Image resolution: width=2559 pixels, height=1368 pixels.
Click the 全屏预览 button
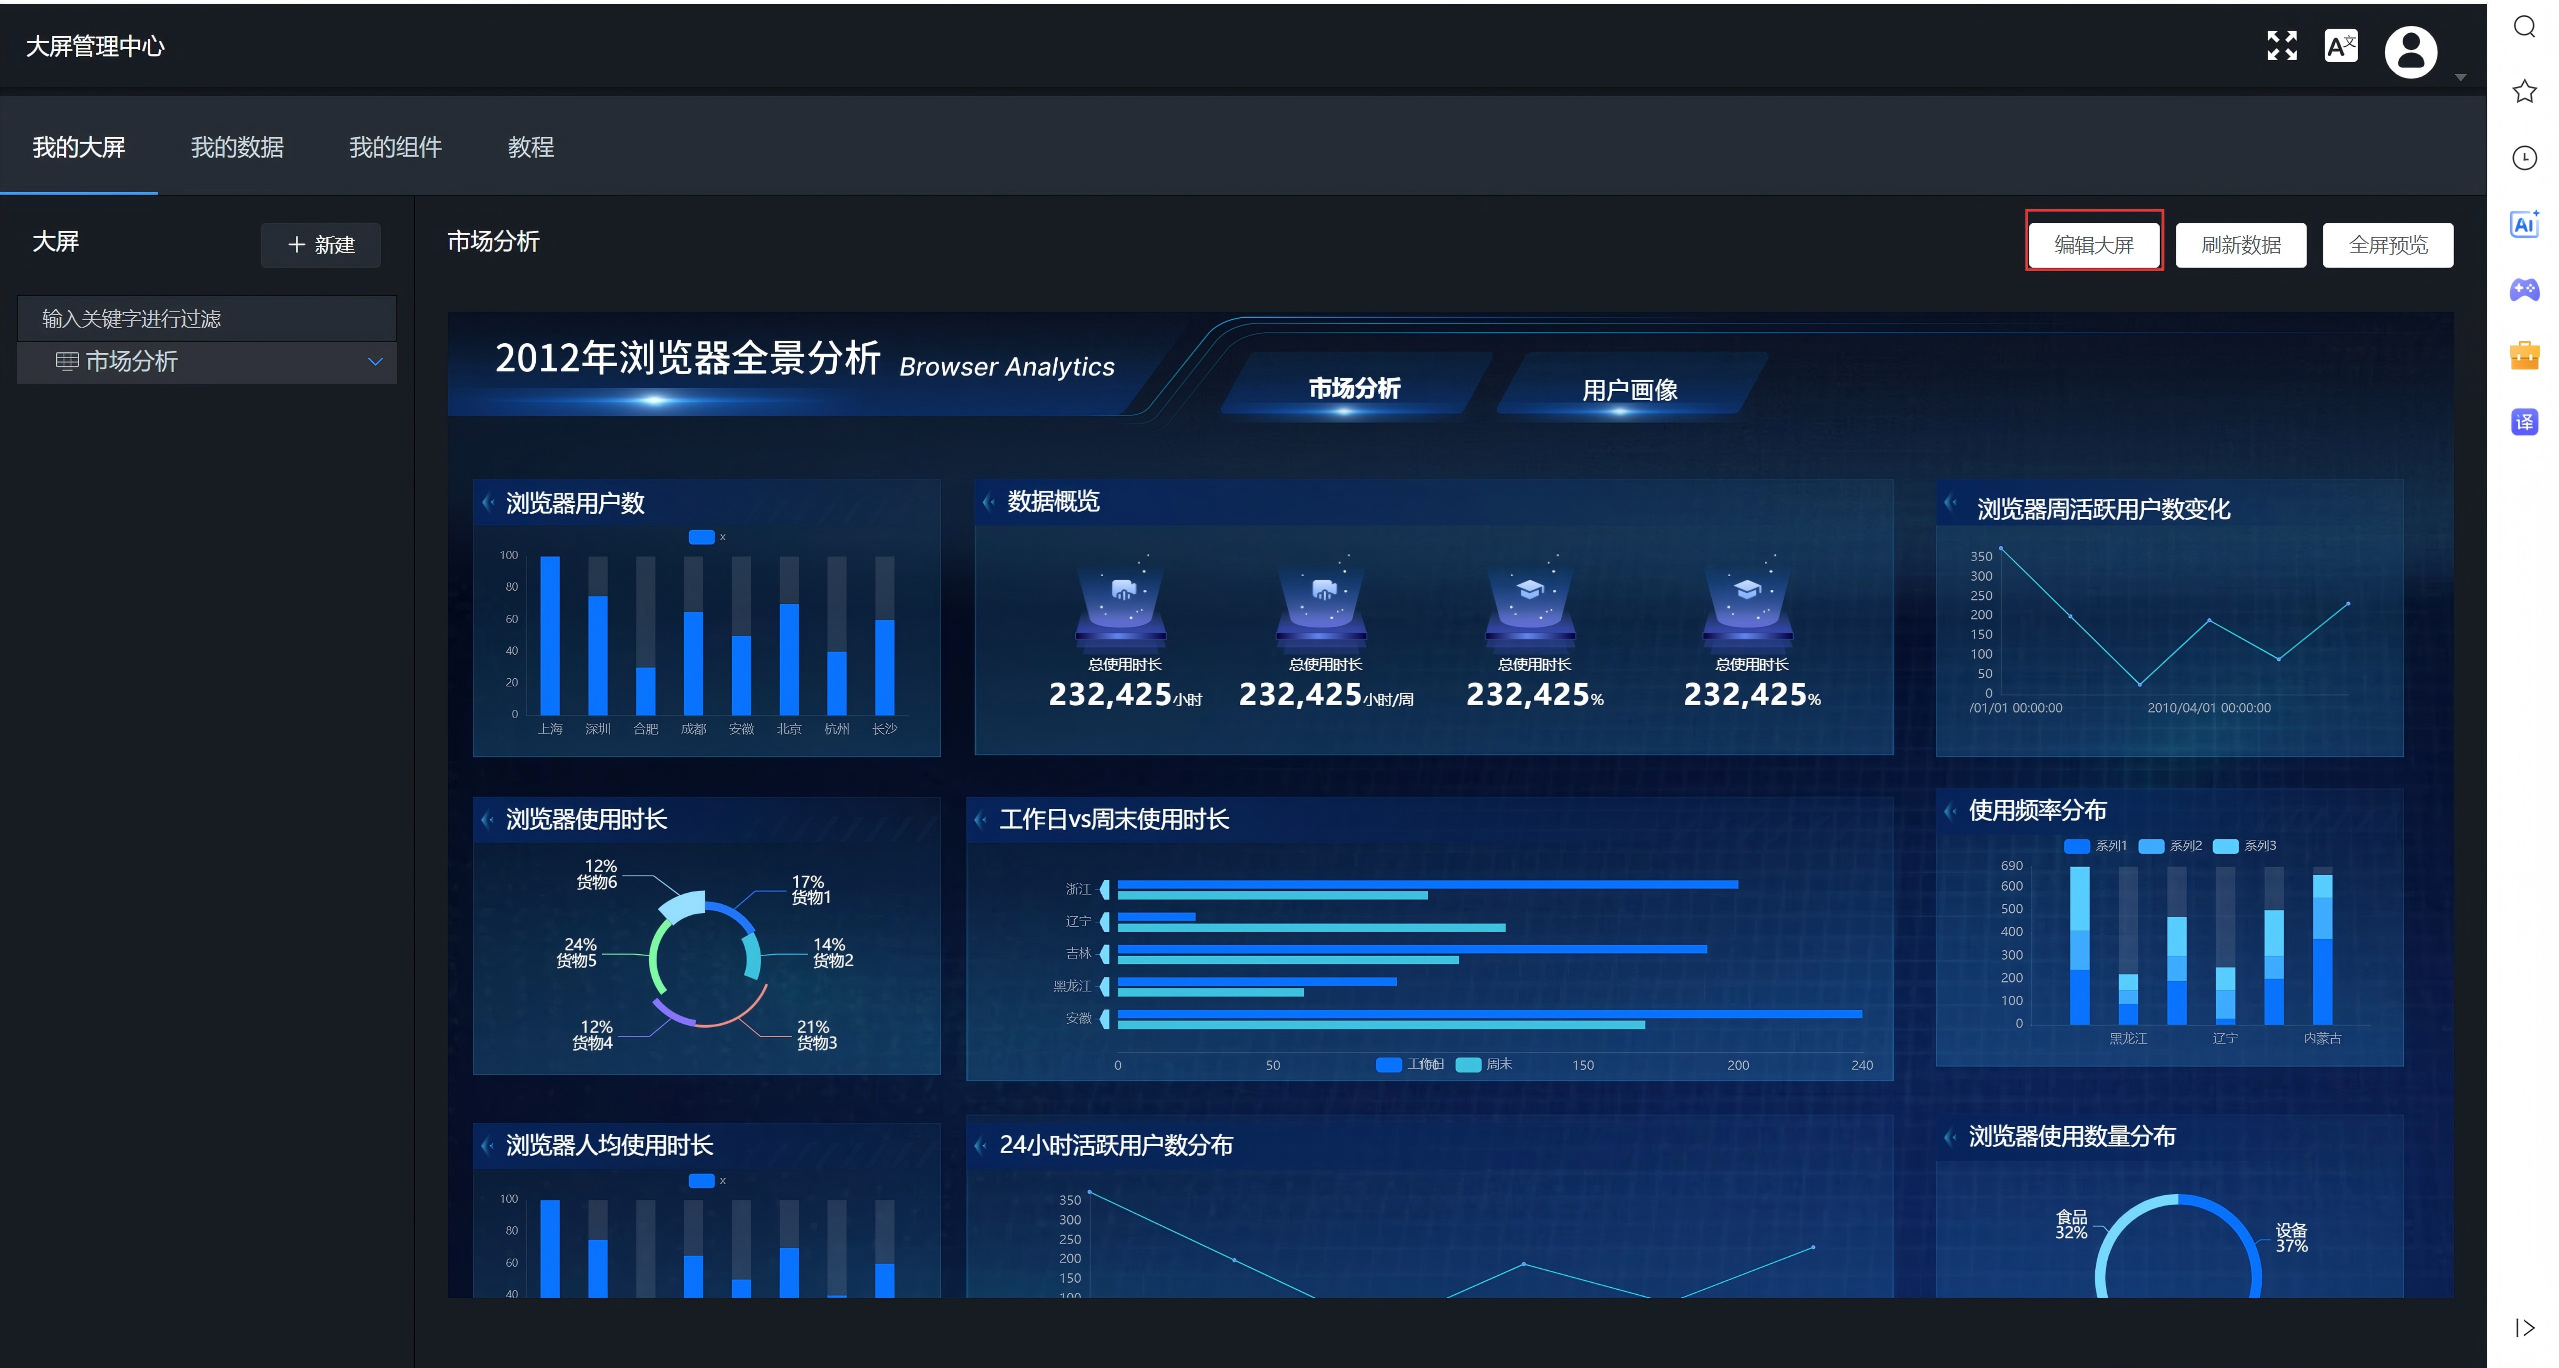coord(2387,245)
